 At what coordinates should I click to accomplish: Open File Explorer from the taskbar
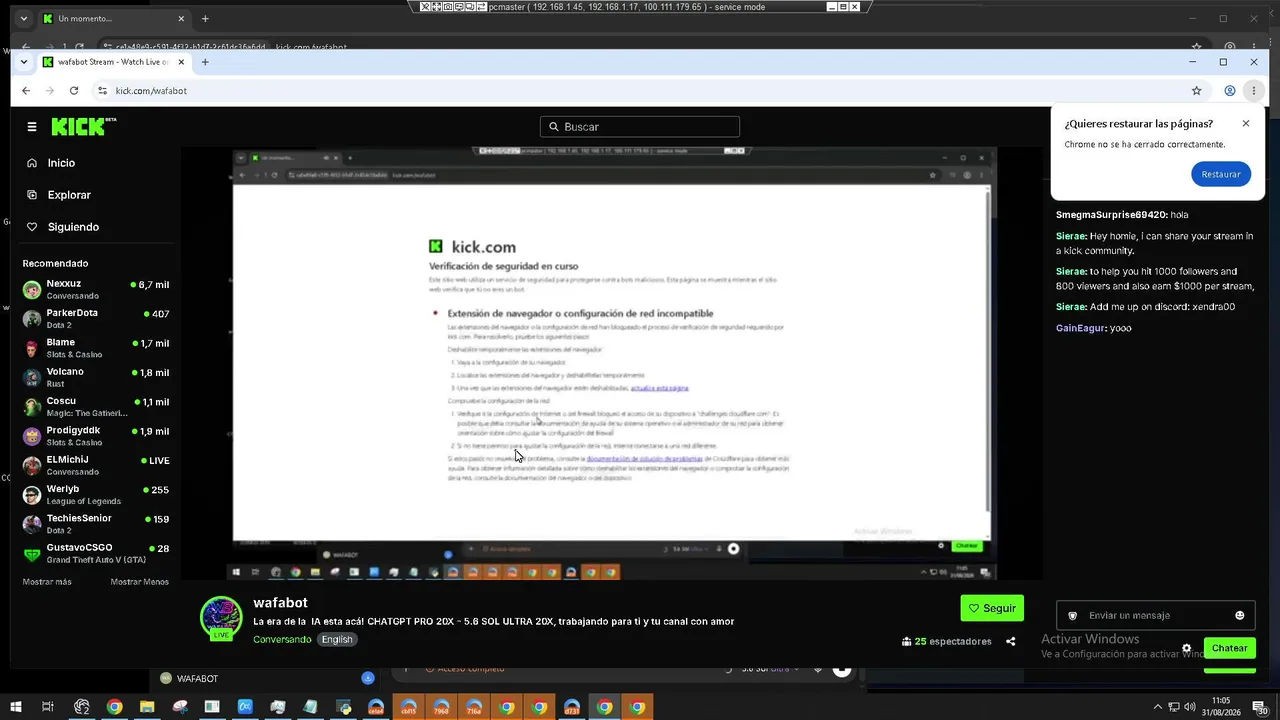tap(147, 707)
